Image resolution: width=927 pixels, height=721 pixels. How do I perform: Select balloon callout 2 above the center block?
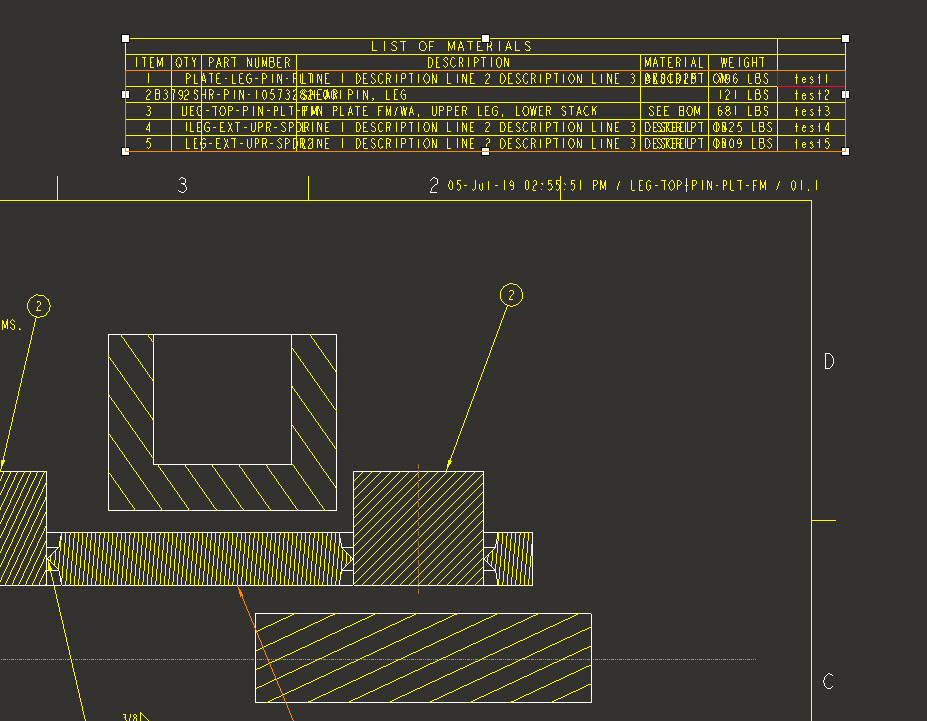510,294
